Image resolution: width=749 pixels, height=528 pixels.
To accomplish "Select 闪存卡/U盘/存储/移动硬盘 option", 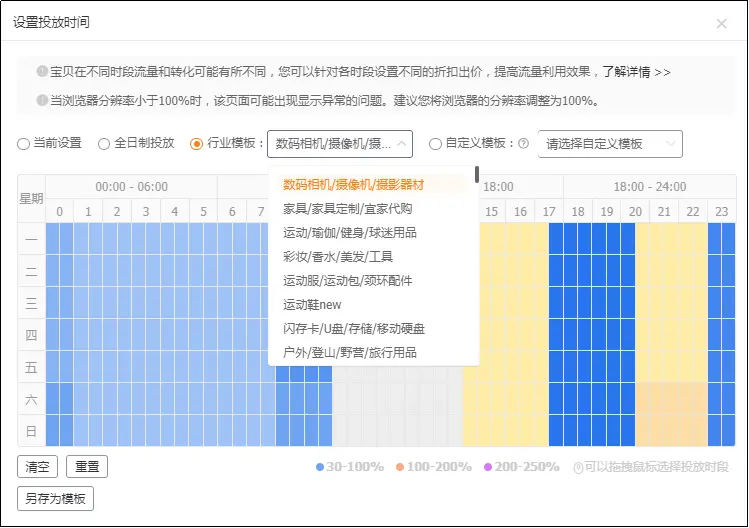I will coord(354,329).
